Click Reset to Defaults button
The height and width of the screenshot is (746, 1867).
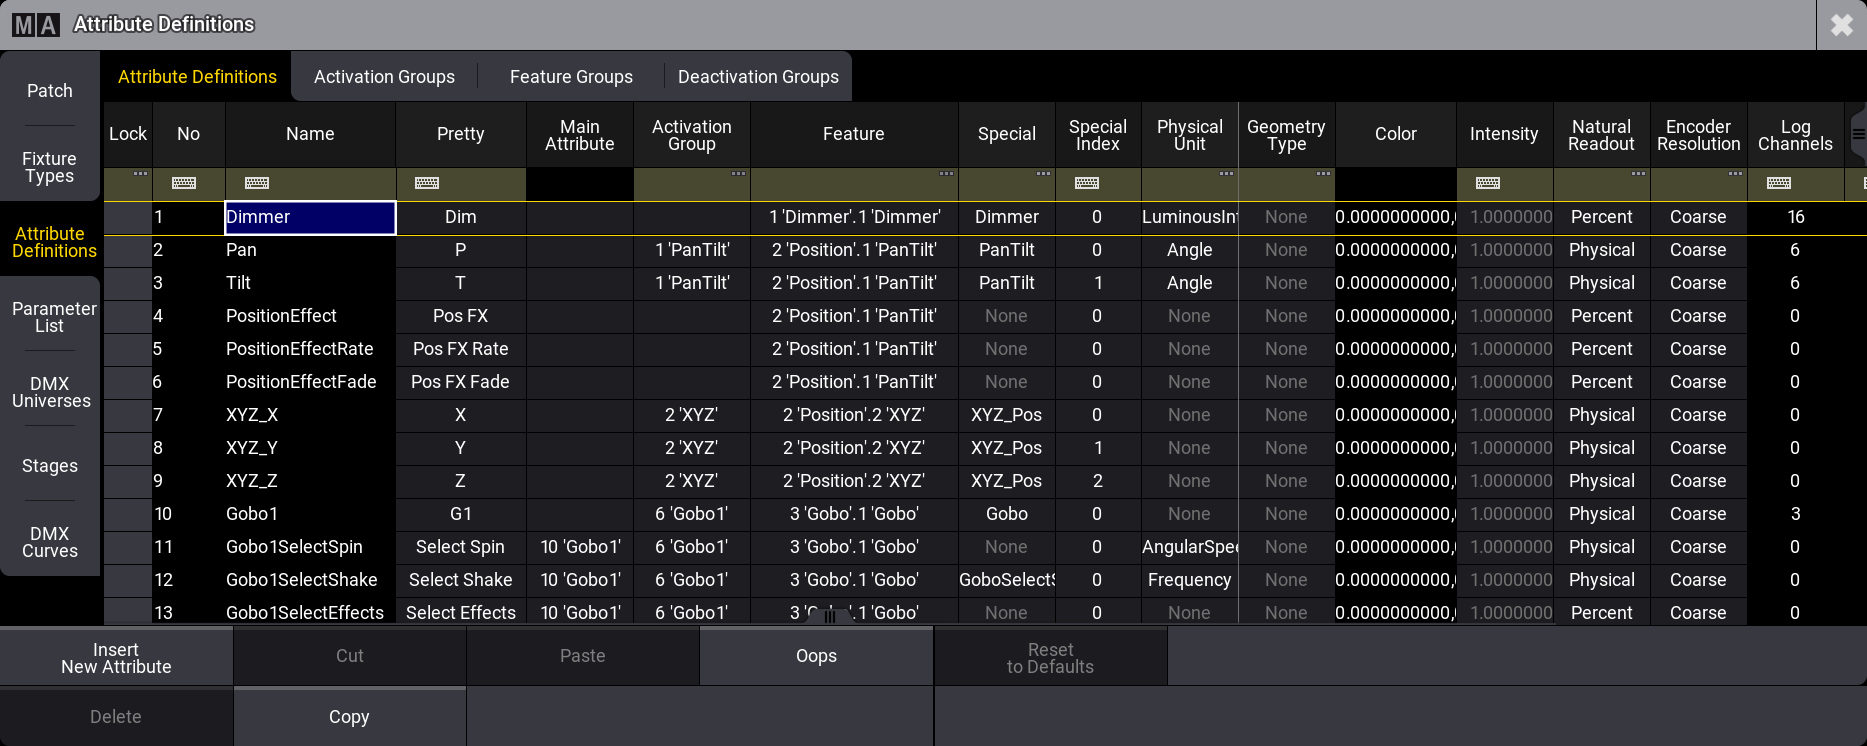tap(1050, 658)
